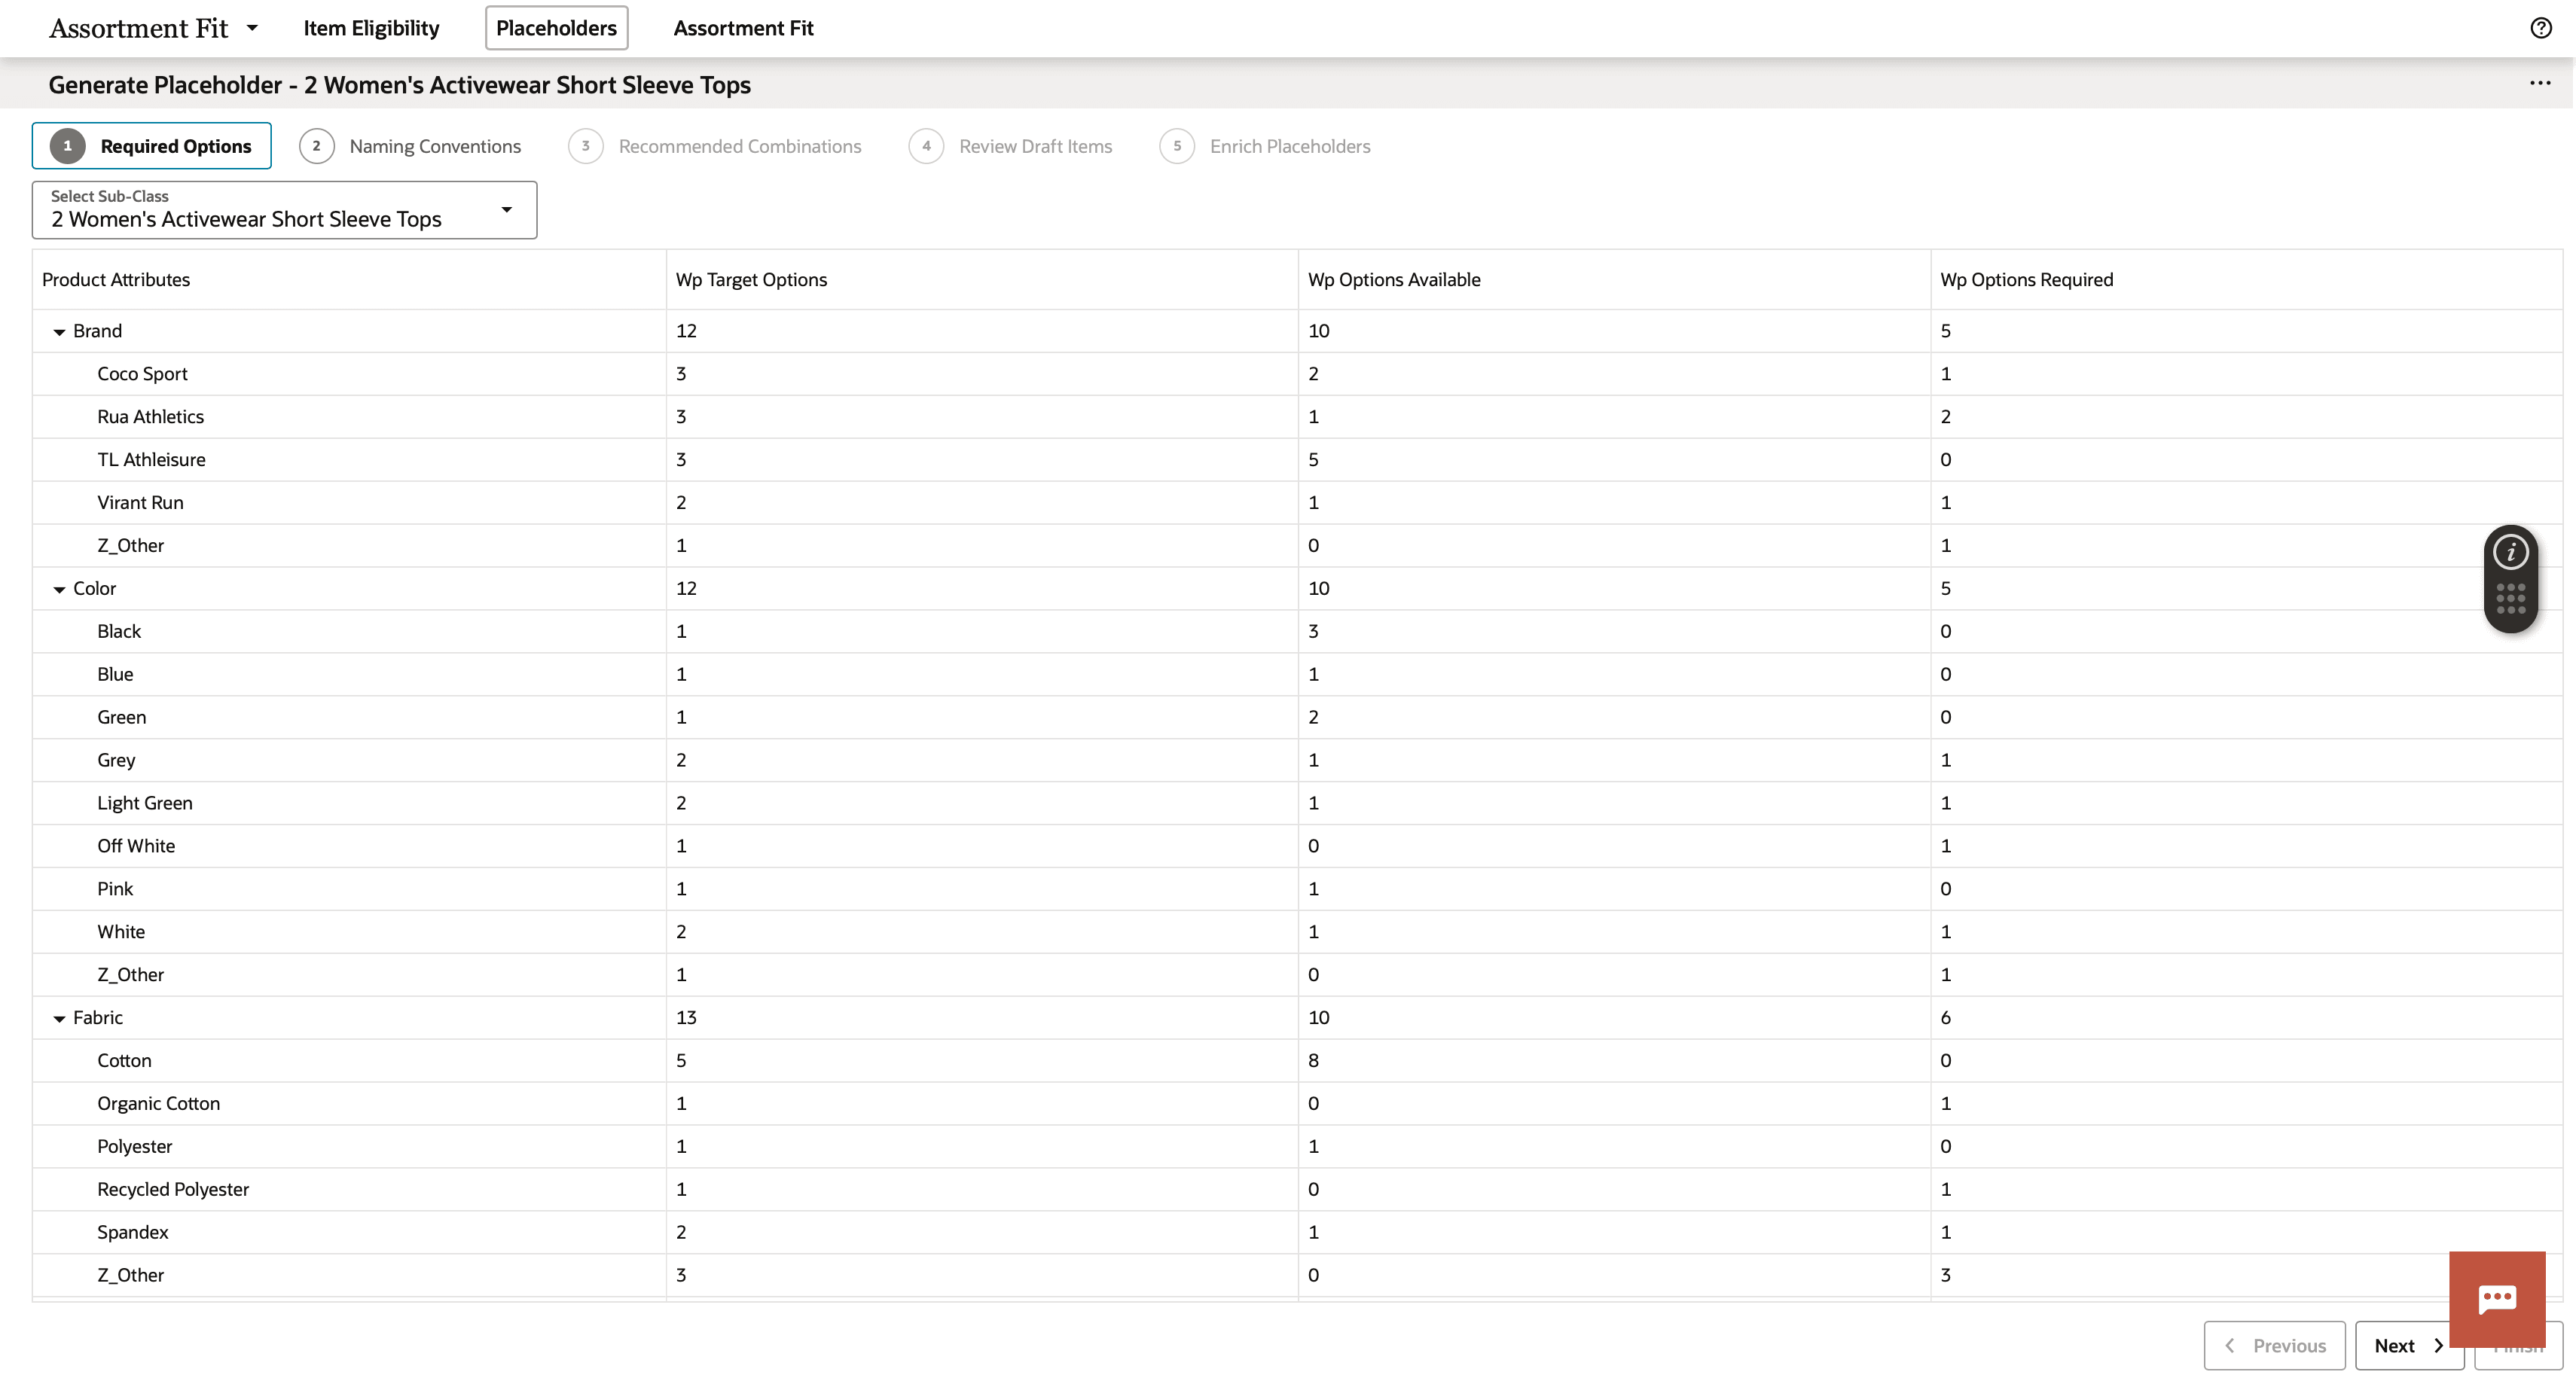Collapse the Brand attribute group
The width and height of the screenshot is (2576, 1378).
coord(59,331)
